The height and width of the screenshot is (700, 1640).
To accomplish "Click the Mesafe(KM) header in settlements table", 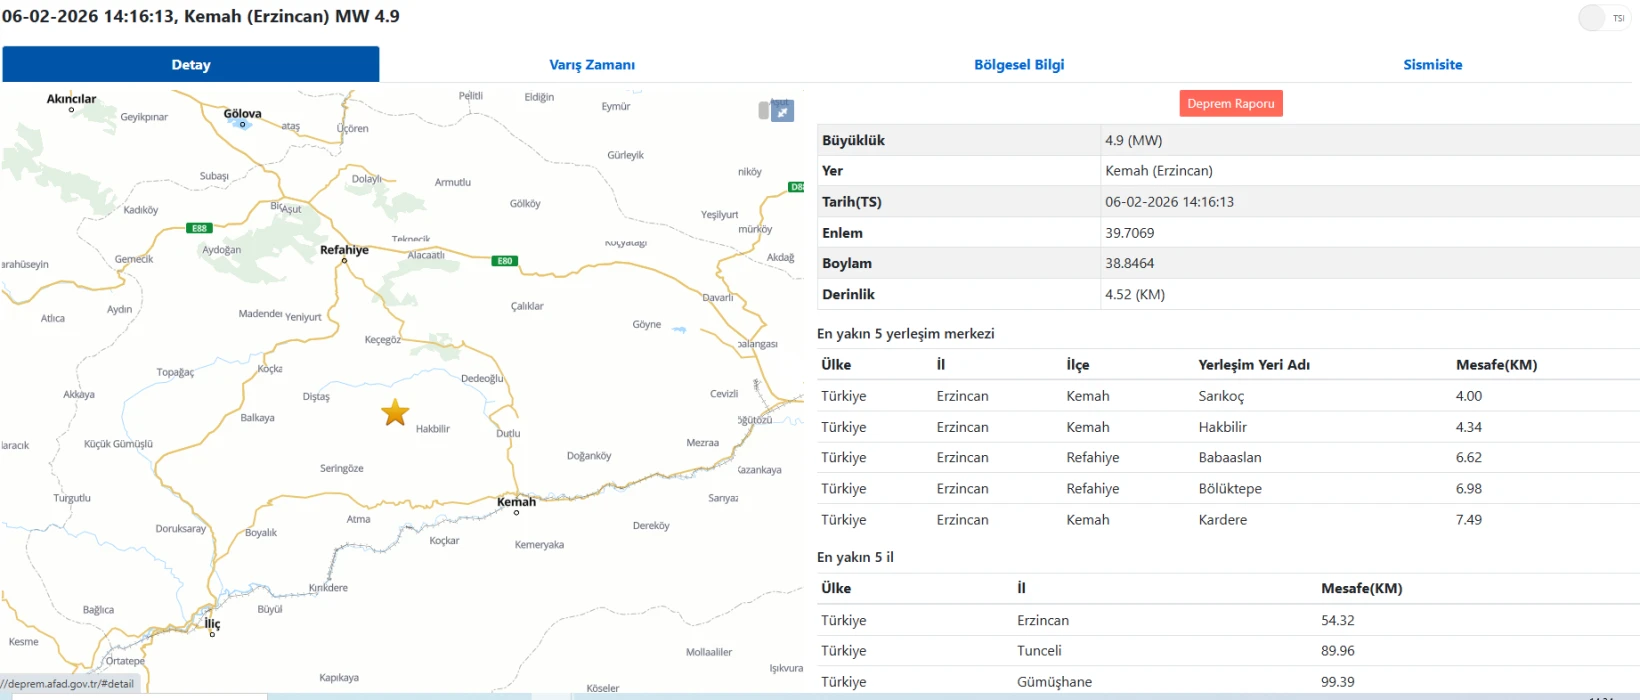I will pyautogui.click(x=1496, y=365).
